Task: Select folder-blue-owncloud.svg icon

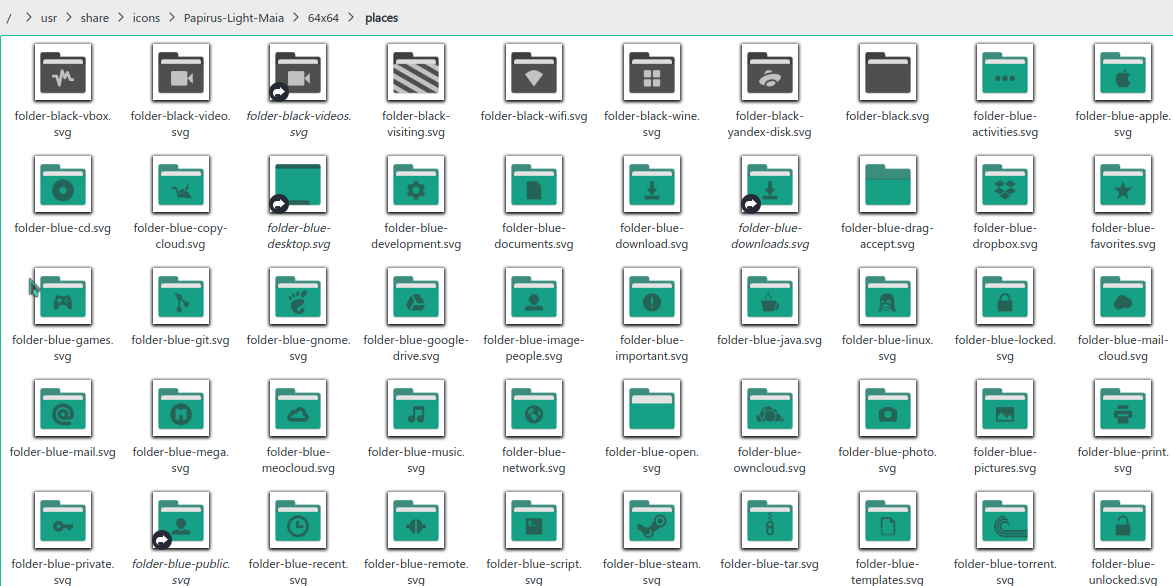Action: click(x=769, y=408)
